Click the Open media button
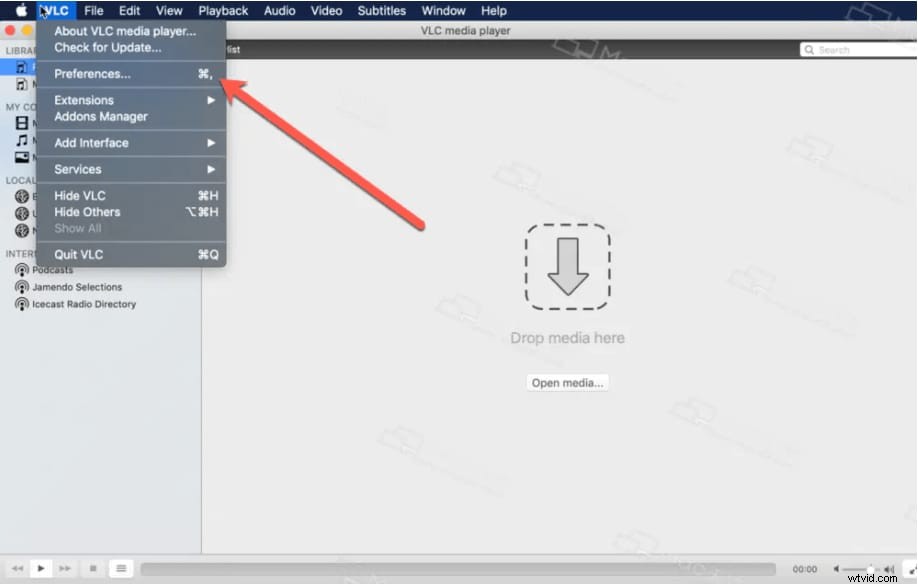918x588 pixels. coord(567,382)
